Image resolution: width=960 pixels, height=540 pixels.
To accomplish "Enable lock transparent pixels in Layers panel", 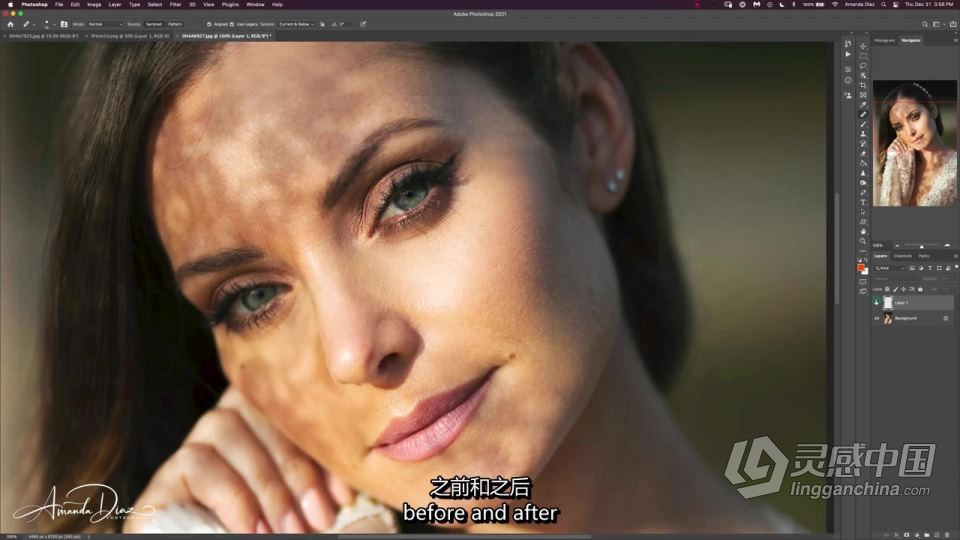I will coord(887,289).
